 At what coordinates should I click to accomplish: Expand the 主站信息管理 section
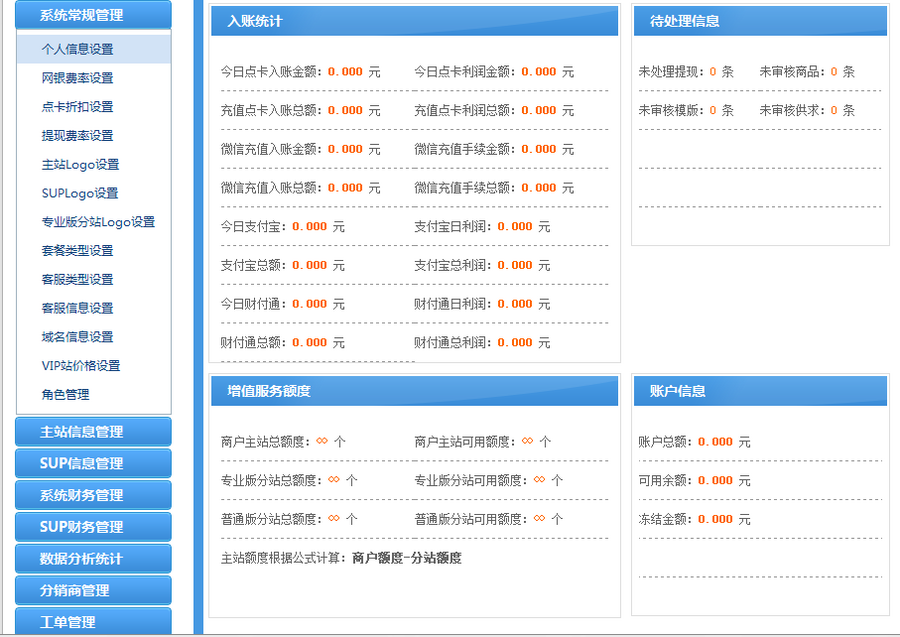point(93,432)
